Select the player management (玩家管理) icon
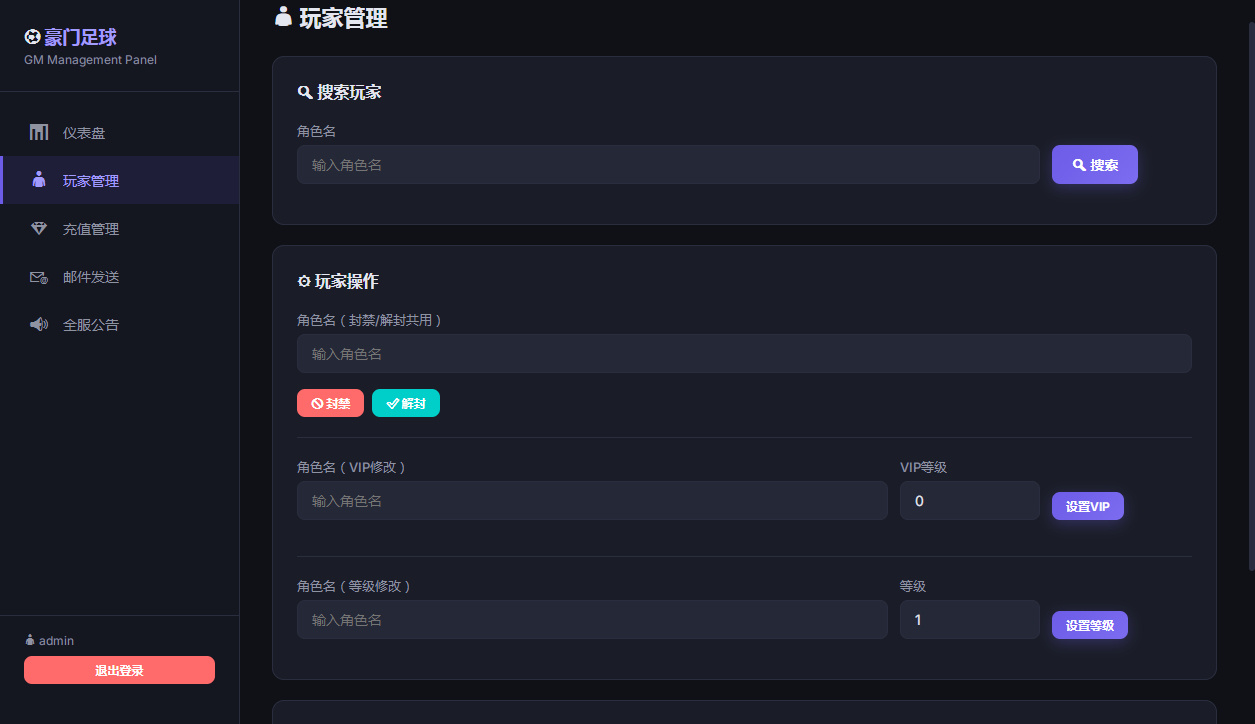This screenshot has height=724, width=1255. coord(38,180)
